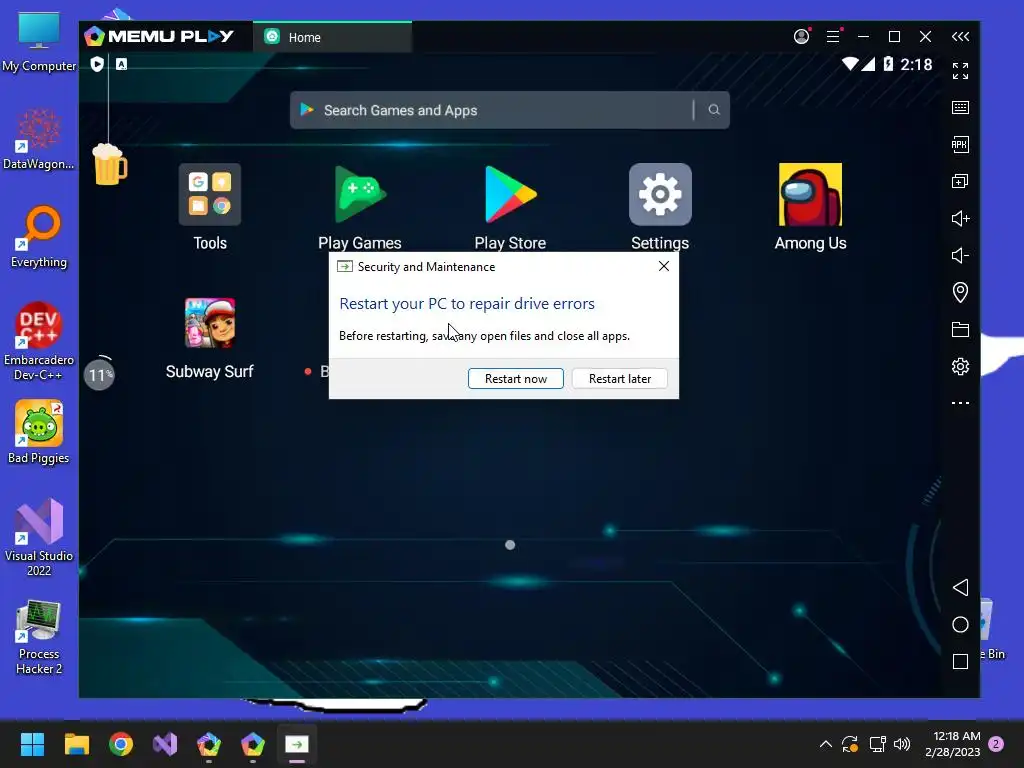The image size is (1024, 768).
Task: Open DataWagon desktop shortcut
Action: click(x=39, y=139)
